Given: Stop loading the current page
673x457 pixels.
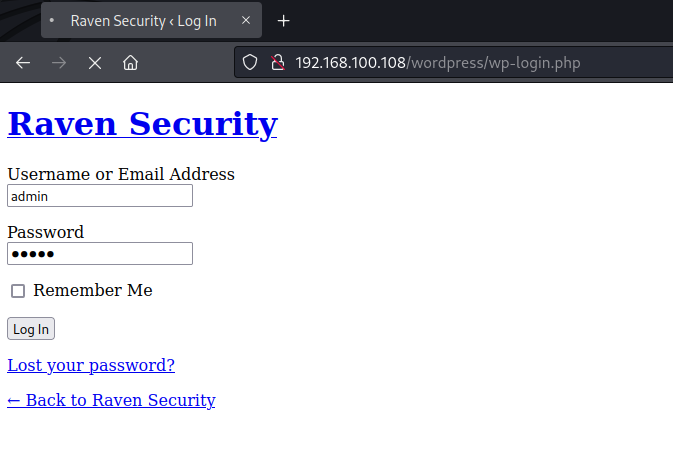Looking at the screenshot, I should [x=95, y=62].
